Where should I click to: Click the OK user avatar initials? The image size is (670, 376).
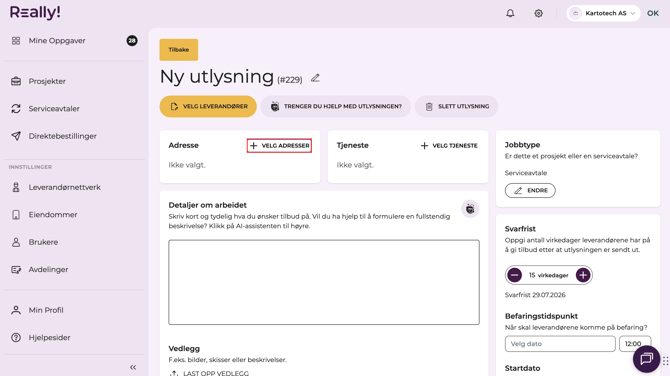(x=652, y=13)
